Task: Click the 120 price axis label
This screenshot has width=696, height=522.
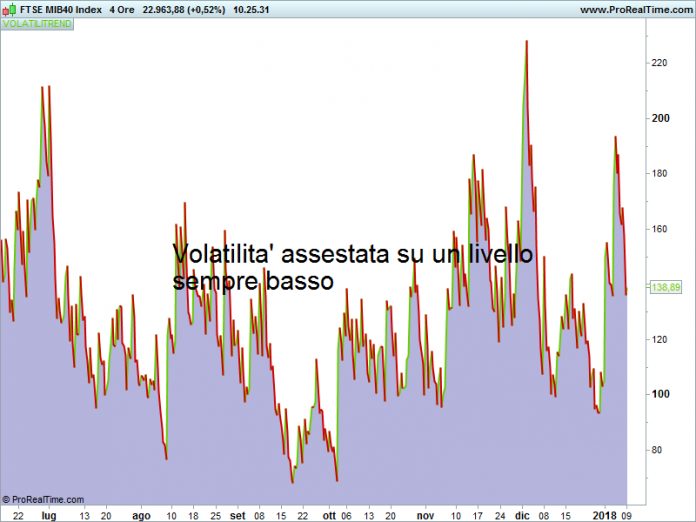Action: (x=659, y=340)
